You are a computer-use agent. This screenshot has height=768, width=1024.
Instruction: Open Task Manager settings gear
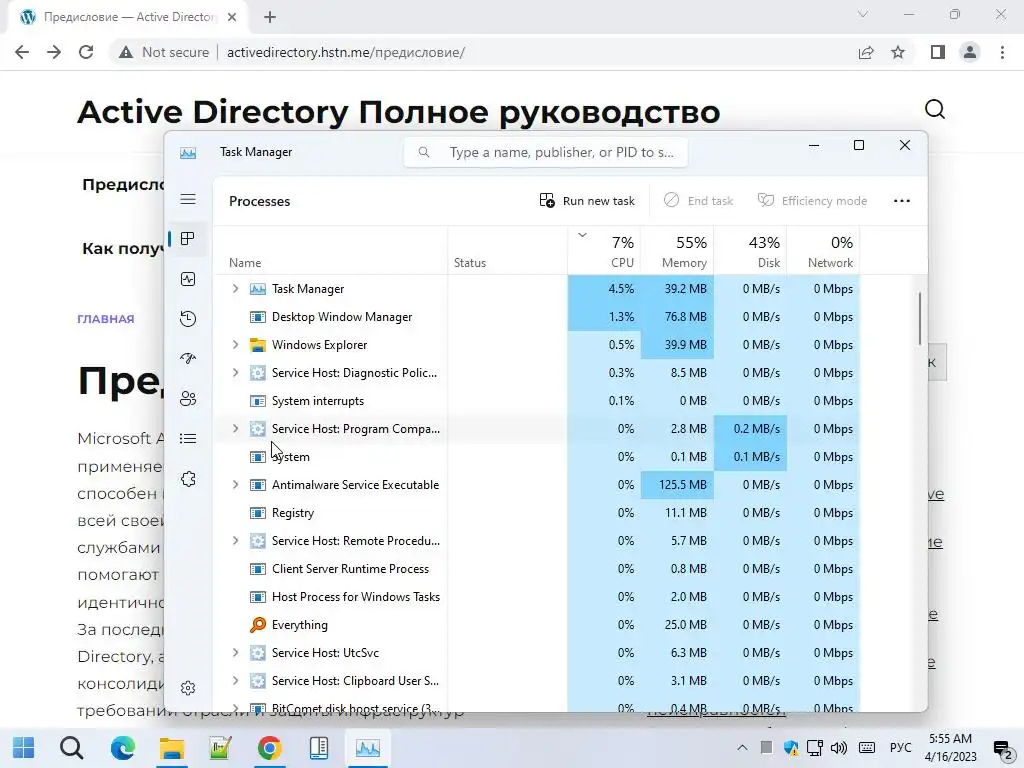click(x=188, y=688)
